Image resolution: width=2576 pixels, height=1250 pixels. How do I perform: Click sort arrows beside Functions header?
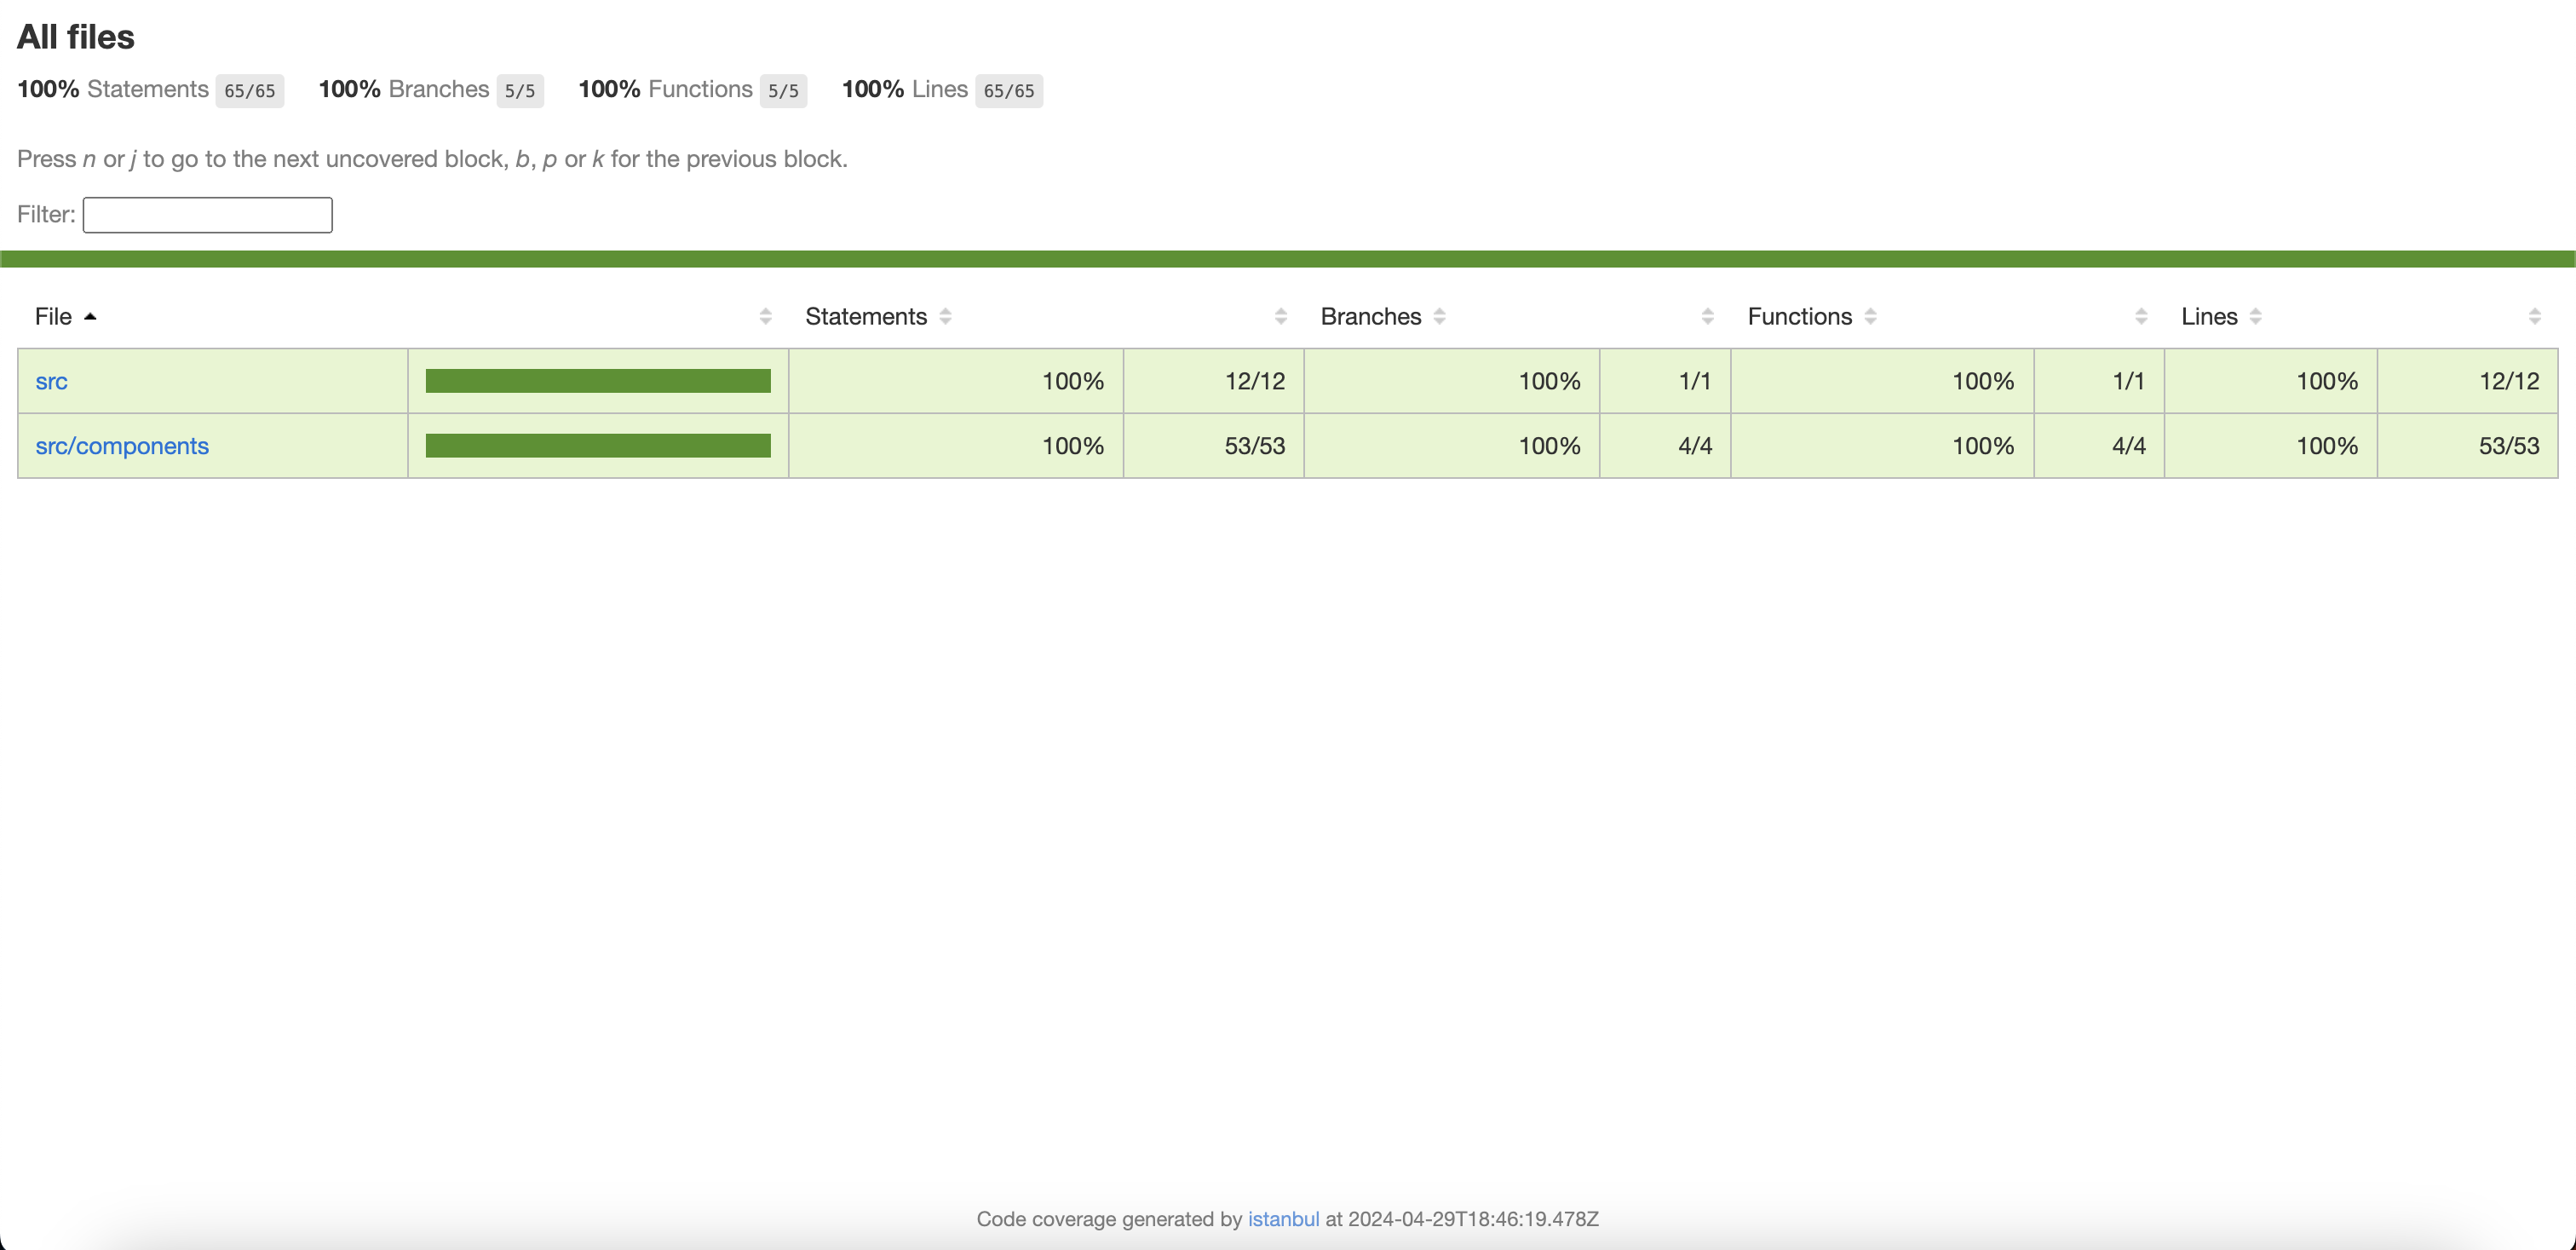[1870, 316]
